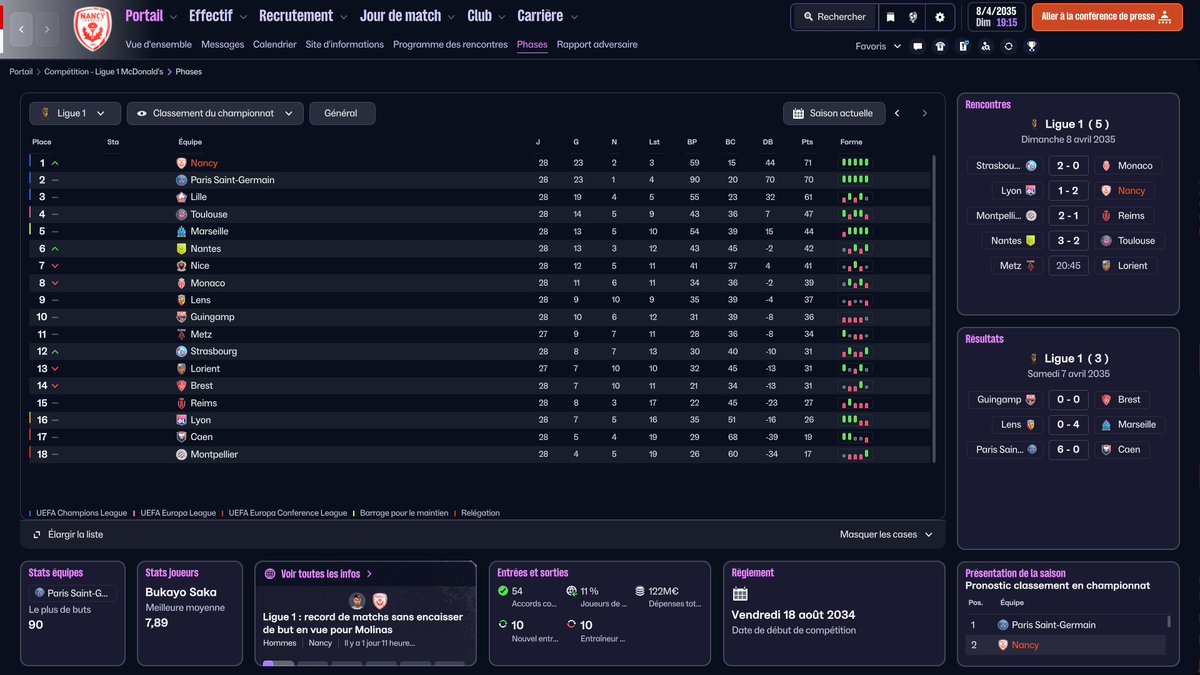Viewport: 1200px width, 675px height.
Task: Click the Général button
Action: (342, 113)
